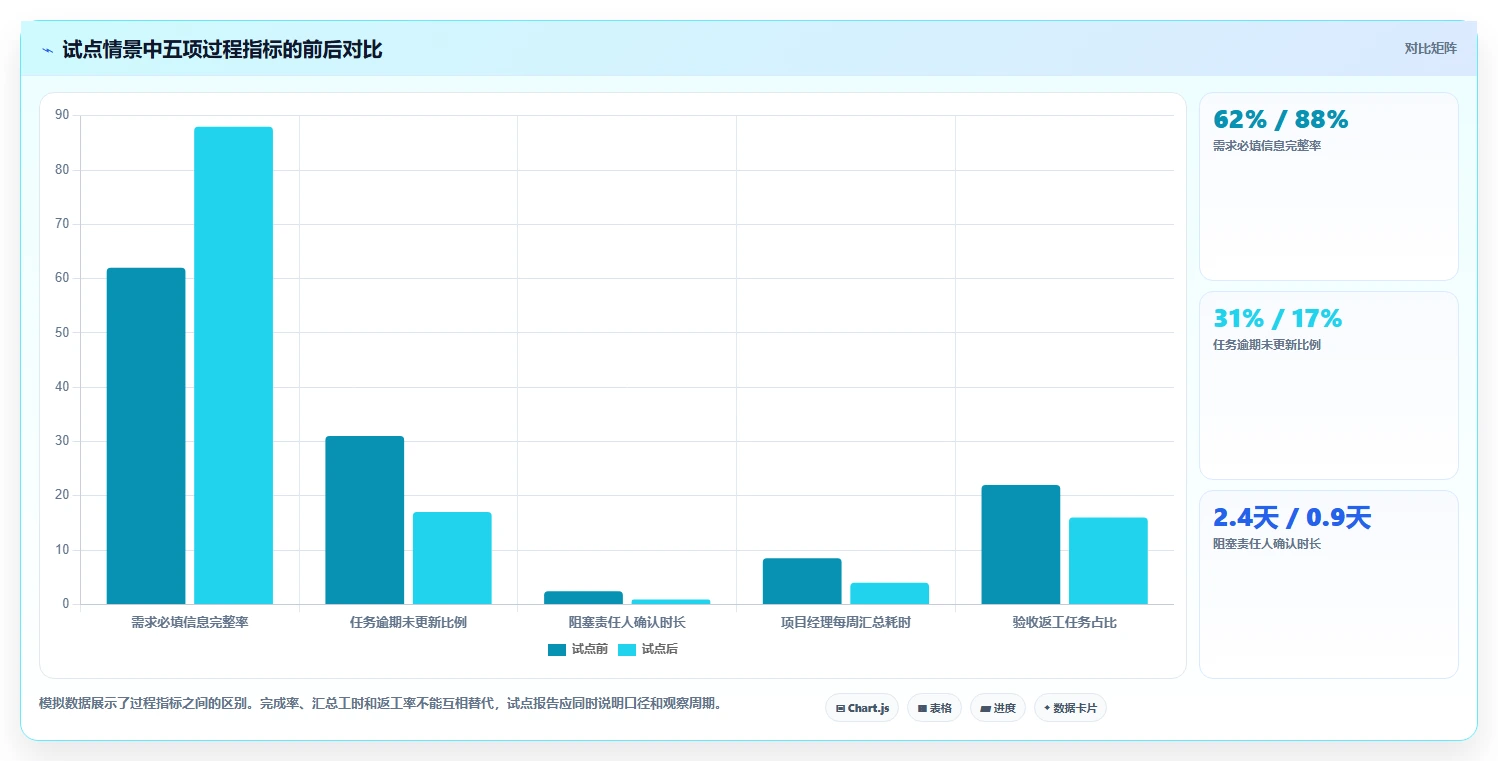Click the y-axis value 40
Viewport: 1498px width, 761px height.
pyautogui.click(x=62, y=387)
